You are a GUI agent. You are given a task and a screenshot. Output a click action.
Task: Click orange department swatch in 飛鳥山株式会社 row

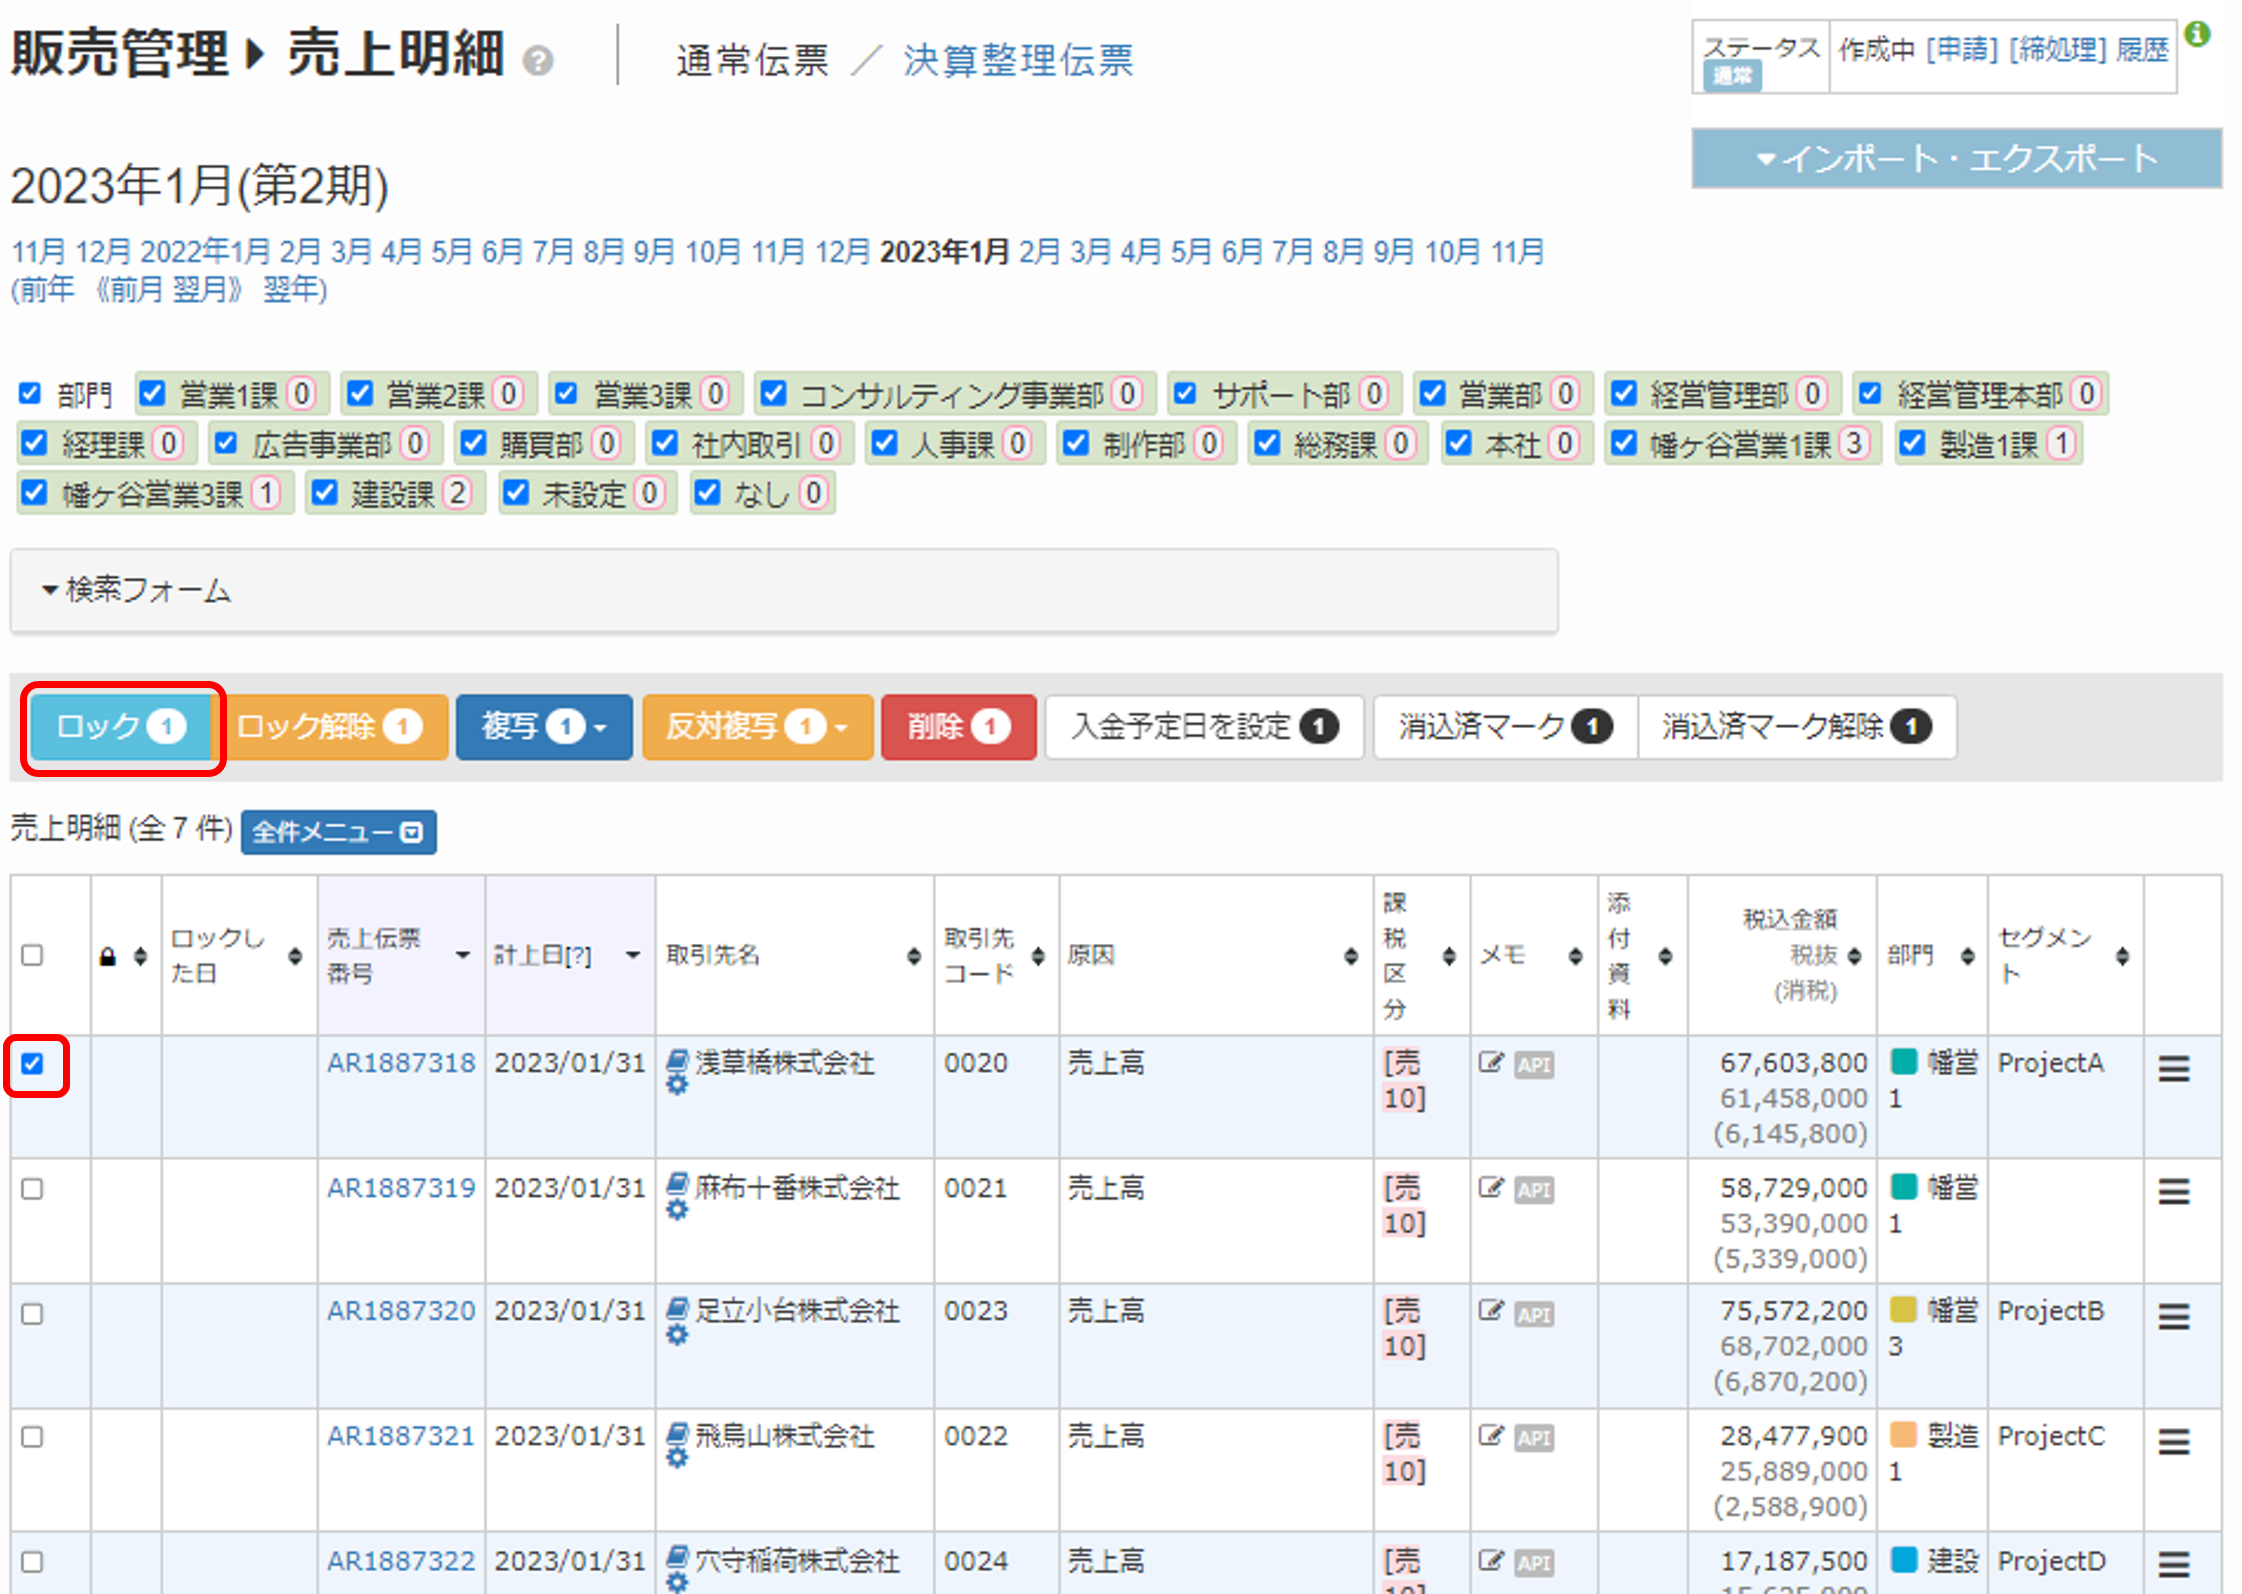pos(1904,1434)
